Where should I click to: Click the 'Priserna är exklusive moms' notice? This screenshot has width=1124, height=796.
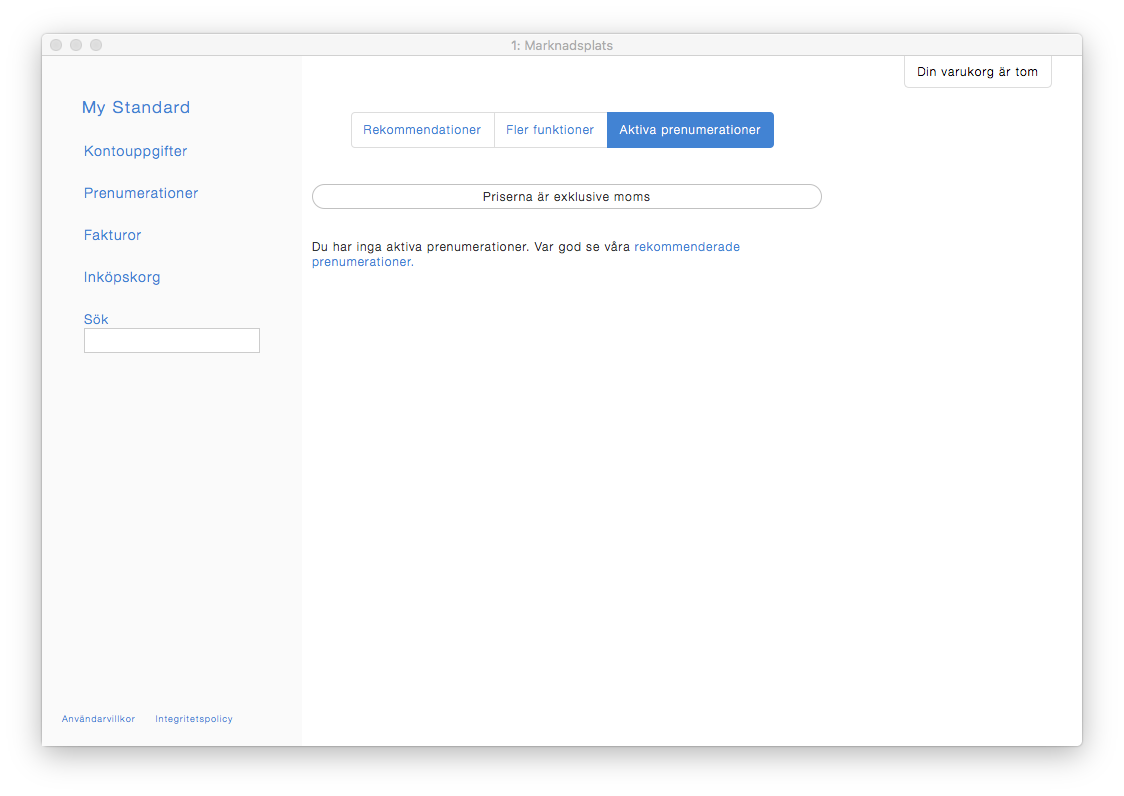[566, 196]
